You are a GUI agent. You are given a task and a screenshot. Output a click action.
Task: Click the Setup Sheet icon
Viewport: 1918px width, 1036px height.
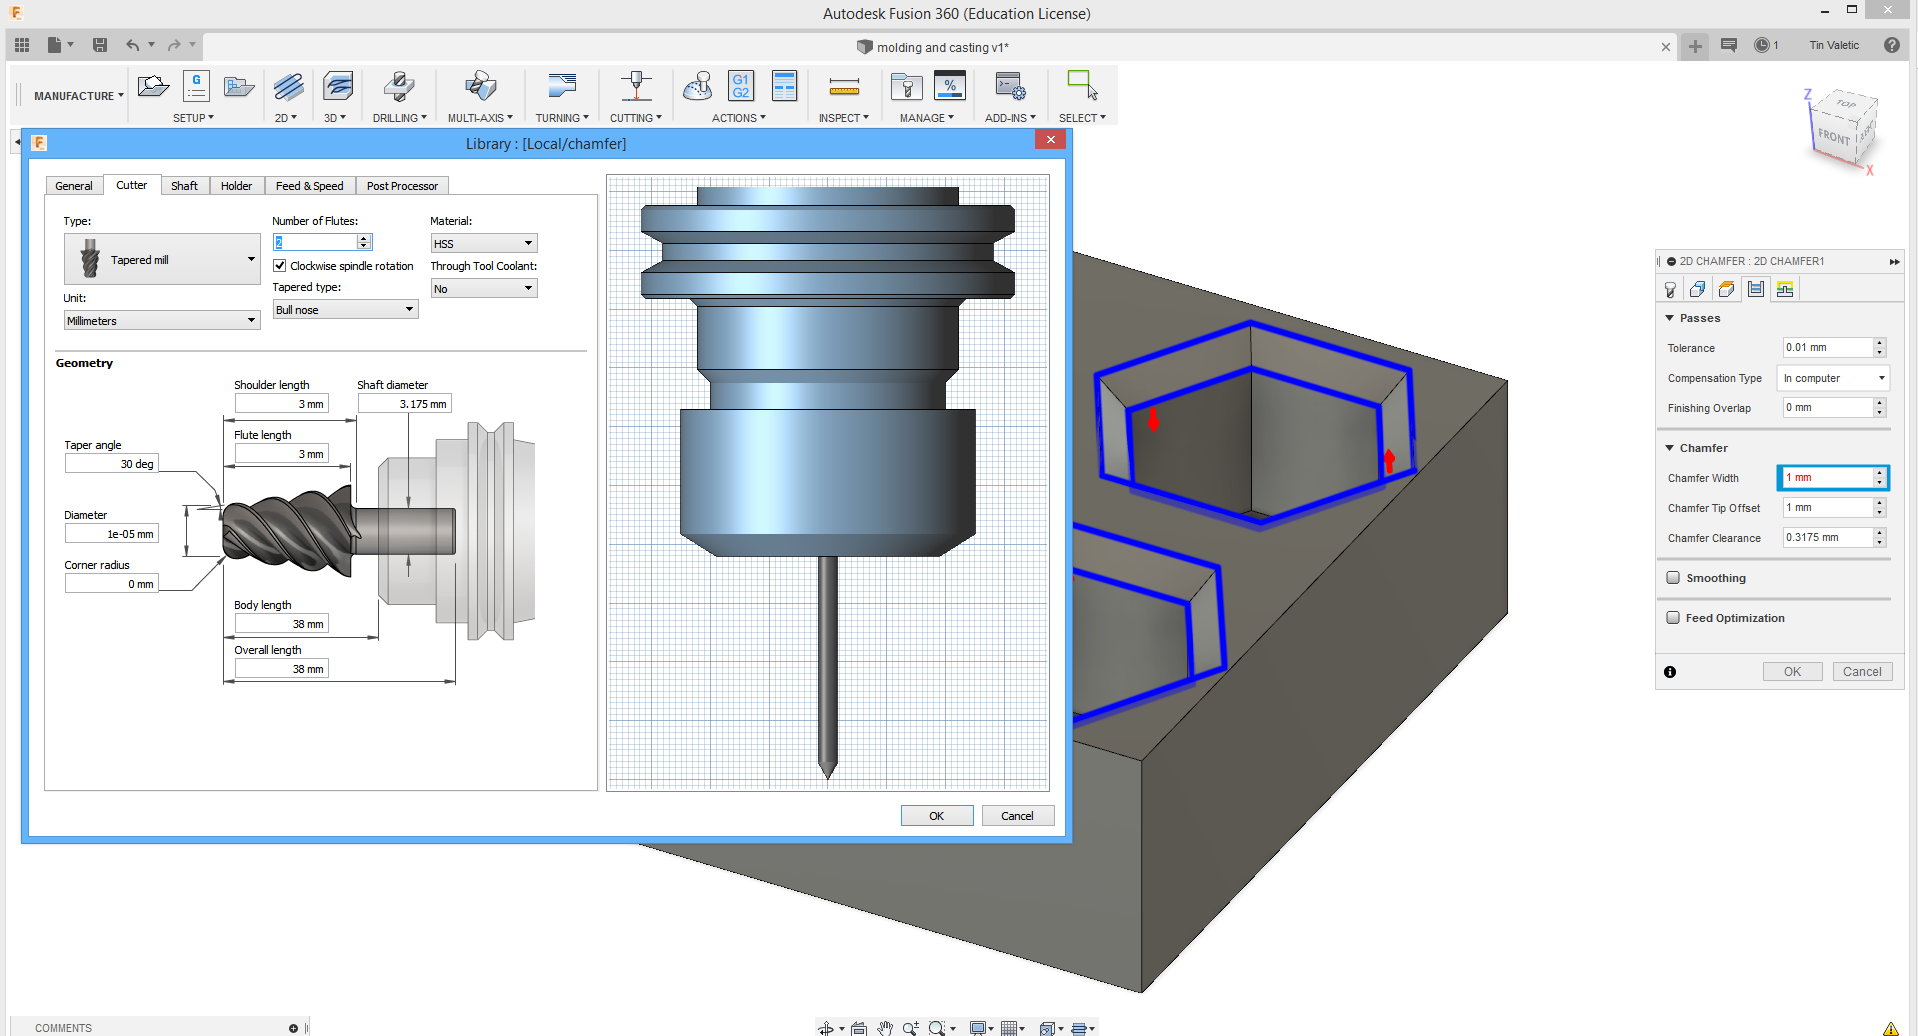[x=785, y=86]
